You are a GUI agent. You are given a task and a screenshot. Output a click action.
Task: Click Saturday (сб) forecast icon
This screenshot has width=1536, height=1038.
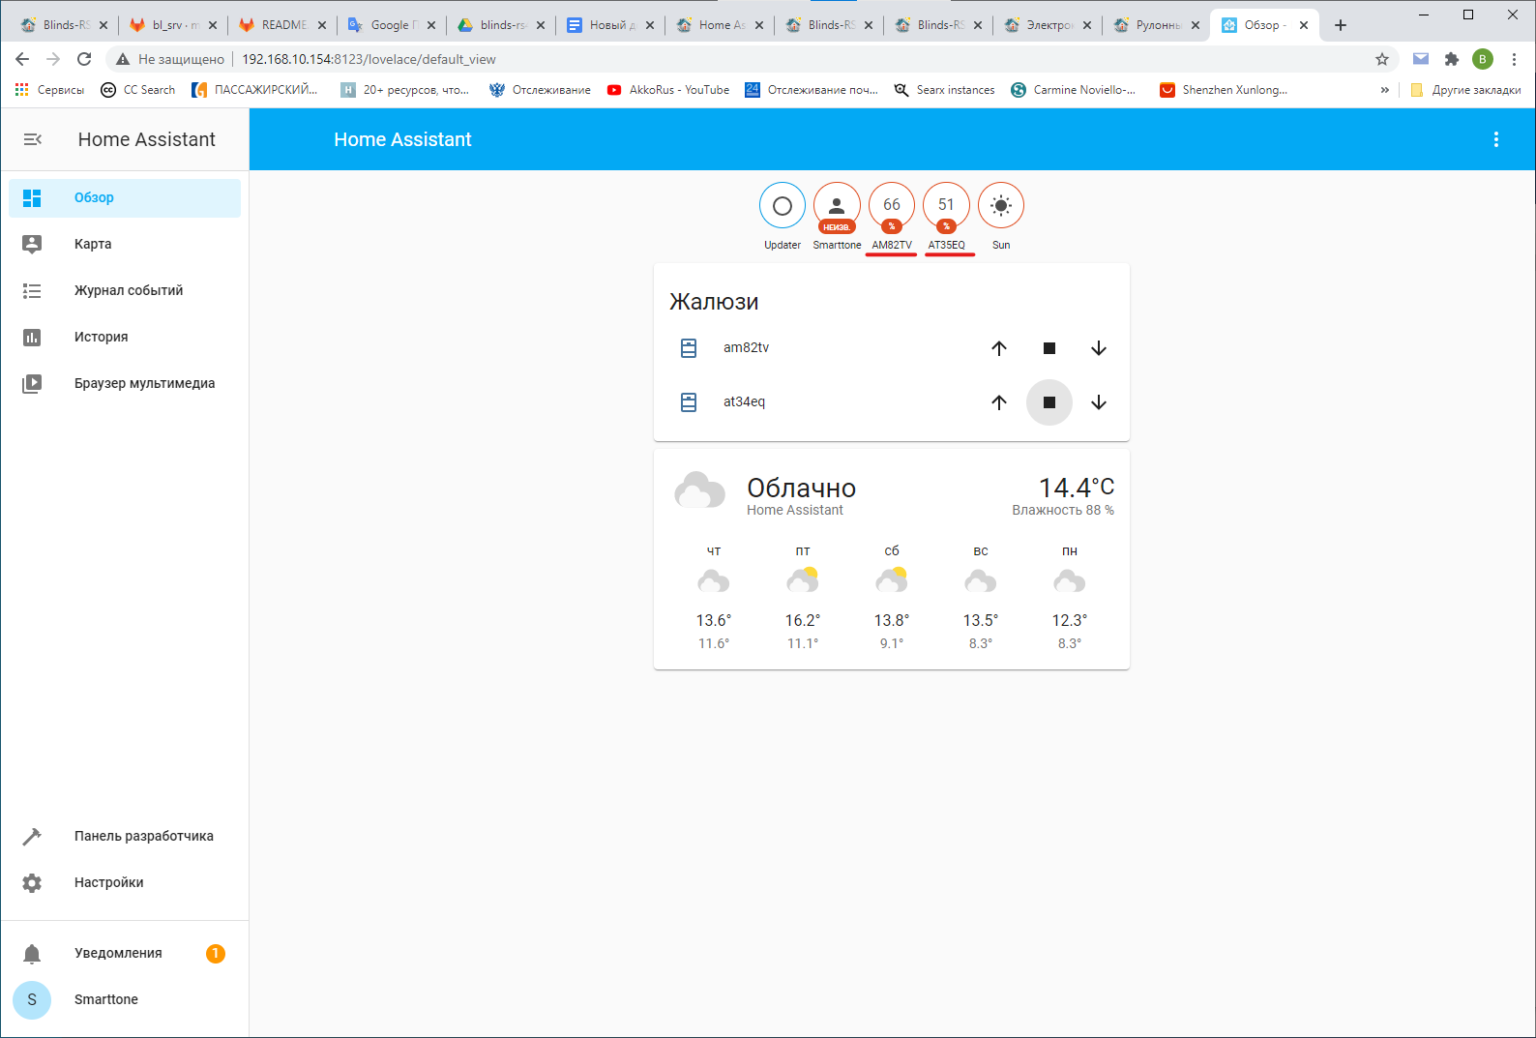[891, 580]
